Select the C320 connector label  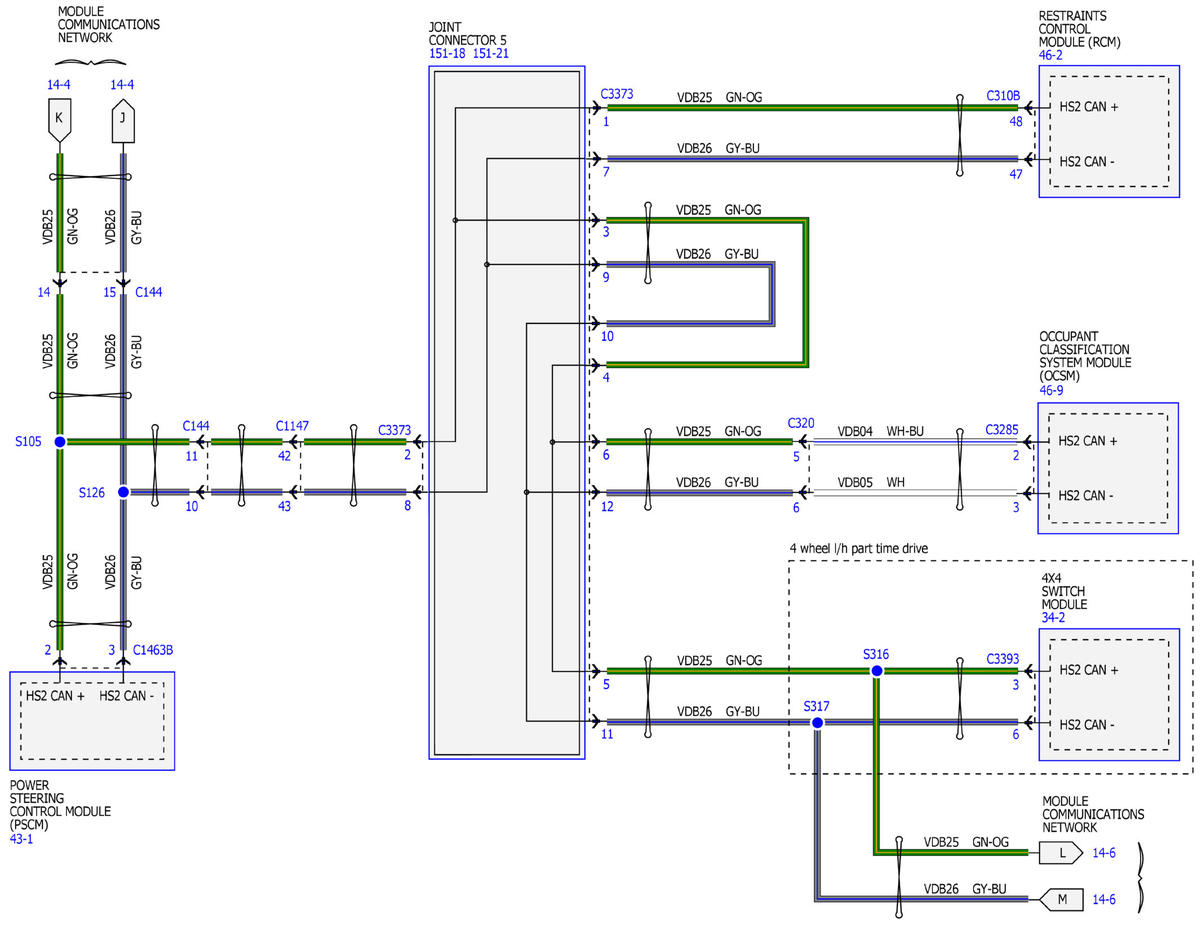pyautogui.click(x=802, y=423)
